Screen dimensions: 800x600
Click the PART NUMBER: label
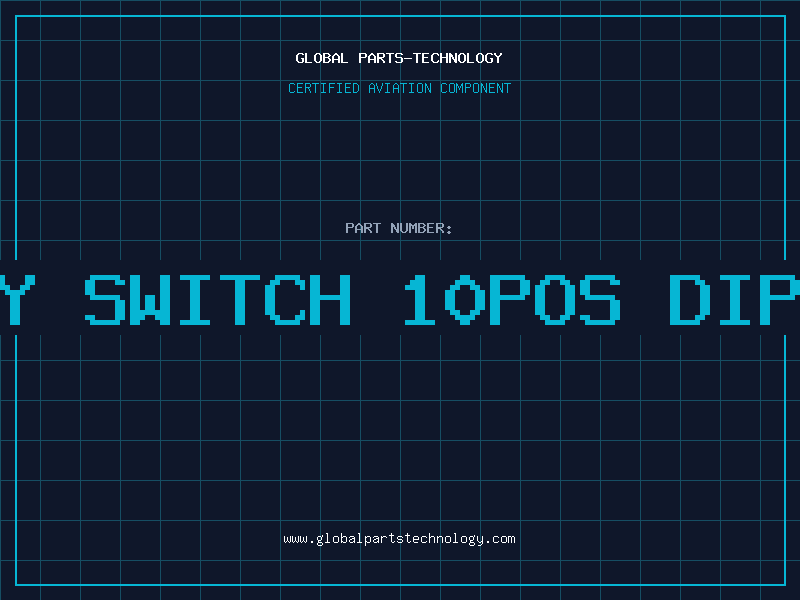tap(399, 228)
